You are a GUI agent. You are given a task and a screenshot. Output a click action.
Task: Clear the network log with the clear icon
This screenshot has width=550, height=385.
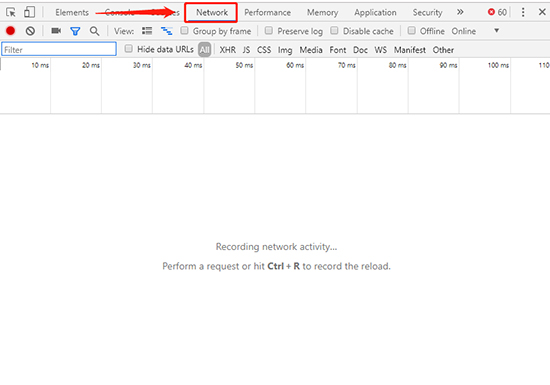point(30,31)
